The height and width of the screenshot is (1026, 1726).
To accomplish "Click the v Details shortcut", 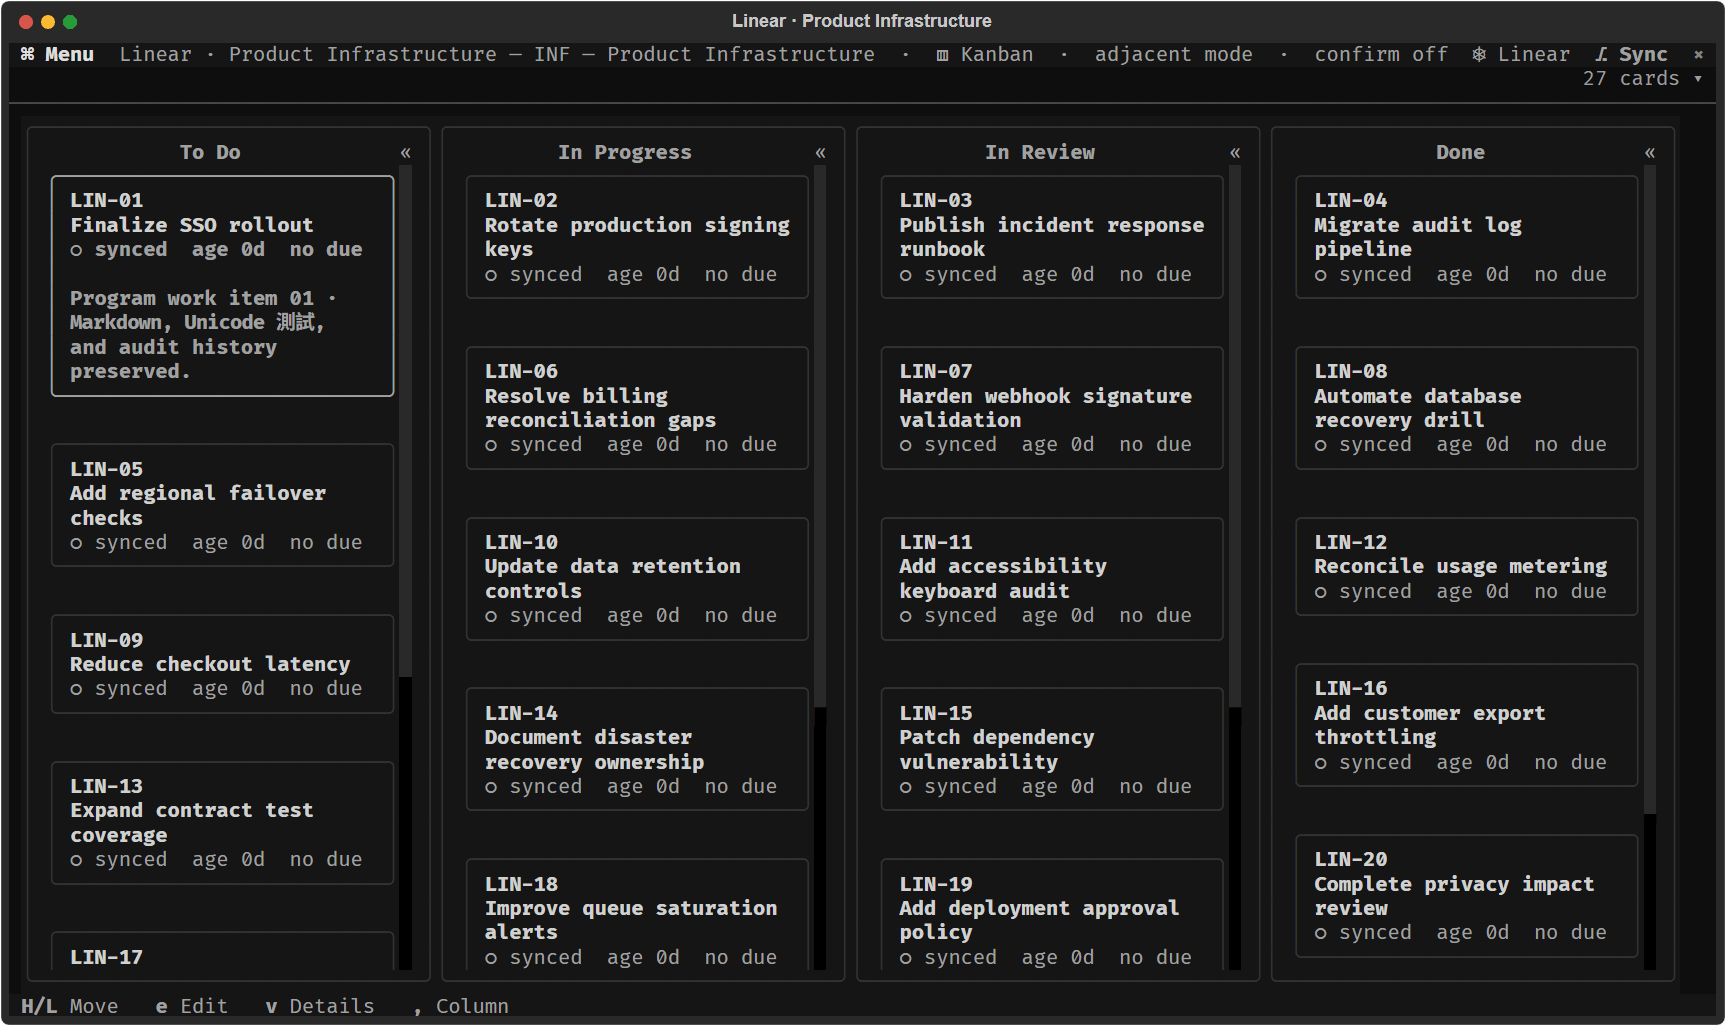I will [320, 1006].
